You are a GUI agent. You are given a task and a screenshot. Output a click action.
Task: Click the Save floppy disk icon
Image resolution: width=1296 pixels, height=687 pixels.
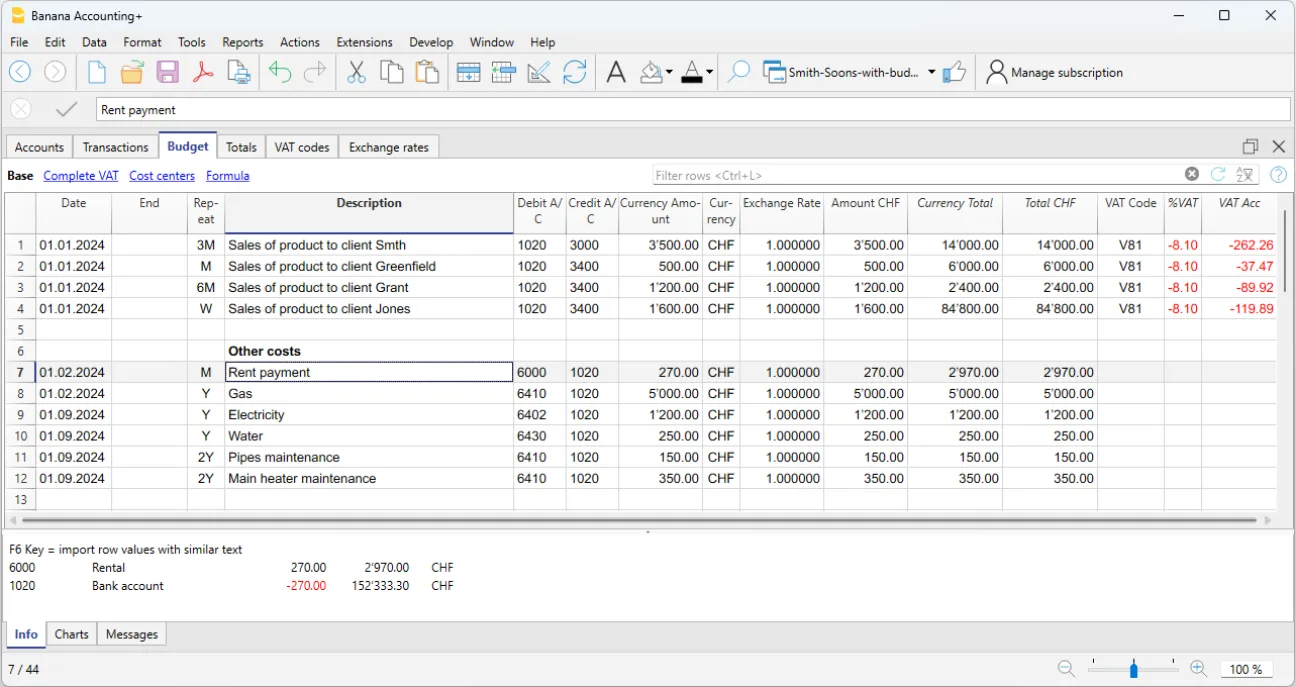pyautogui.click(x=167, y=72)
